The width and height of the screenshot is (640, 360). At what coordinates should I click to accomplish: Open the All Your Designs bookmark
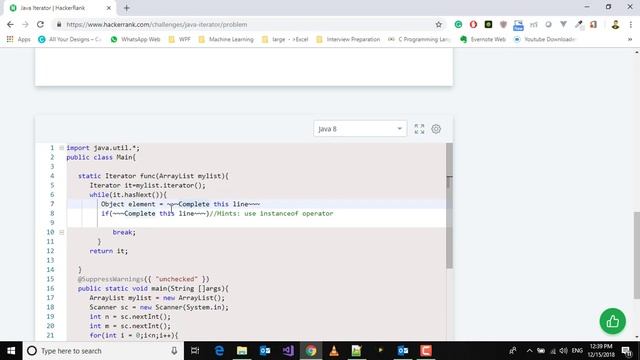[x=69, y=39]
